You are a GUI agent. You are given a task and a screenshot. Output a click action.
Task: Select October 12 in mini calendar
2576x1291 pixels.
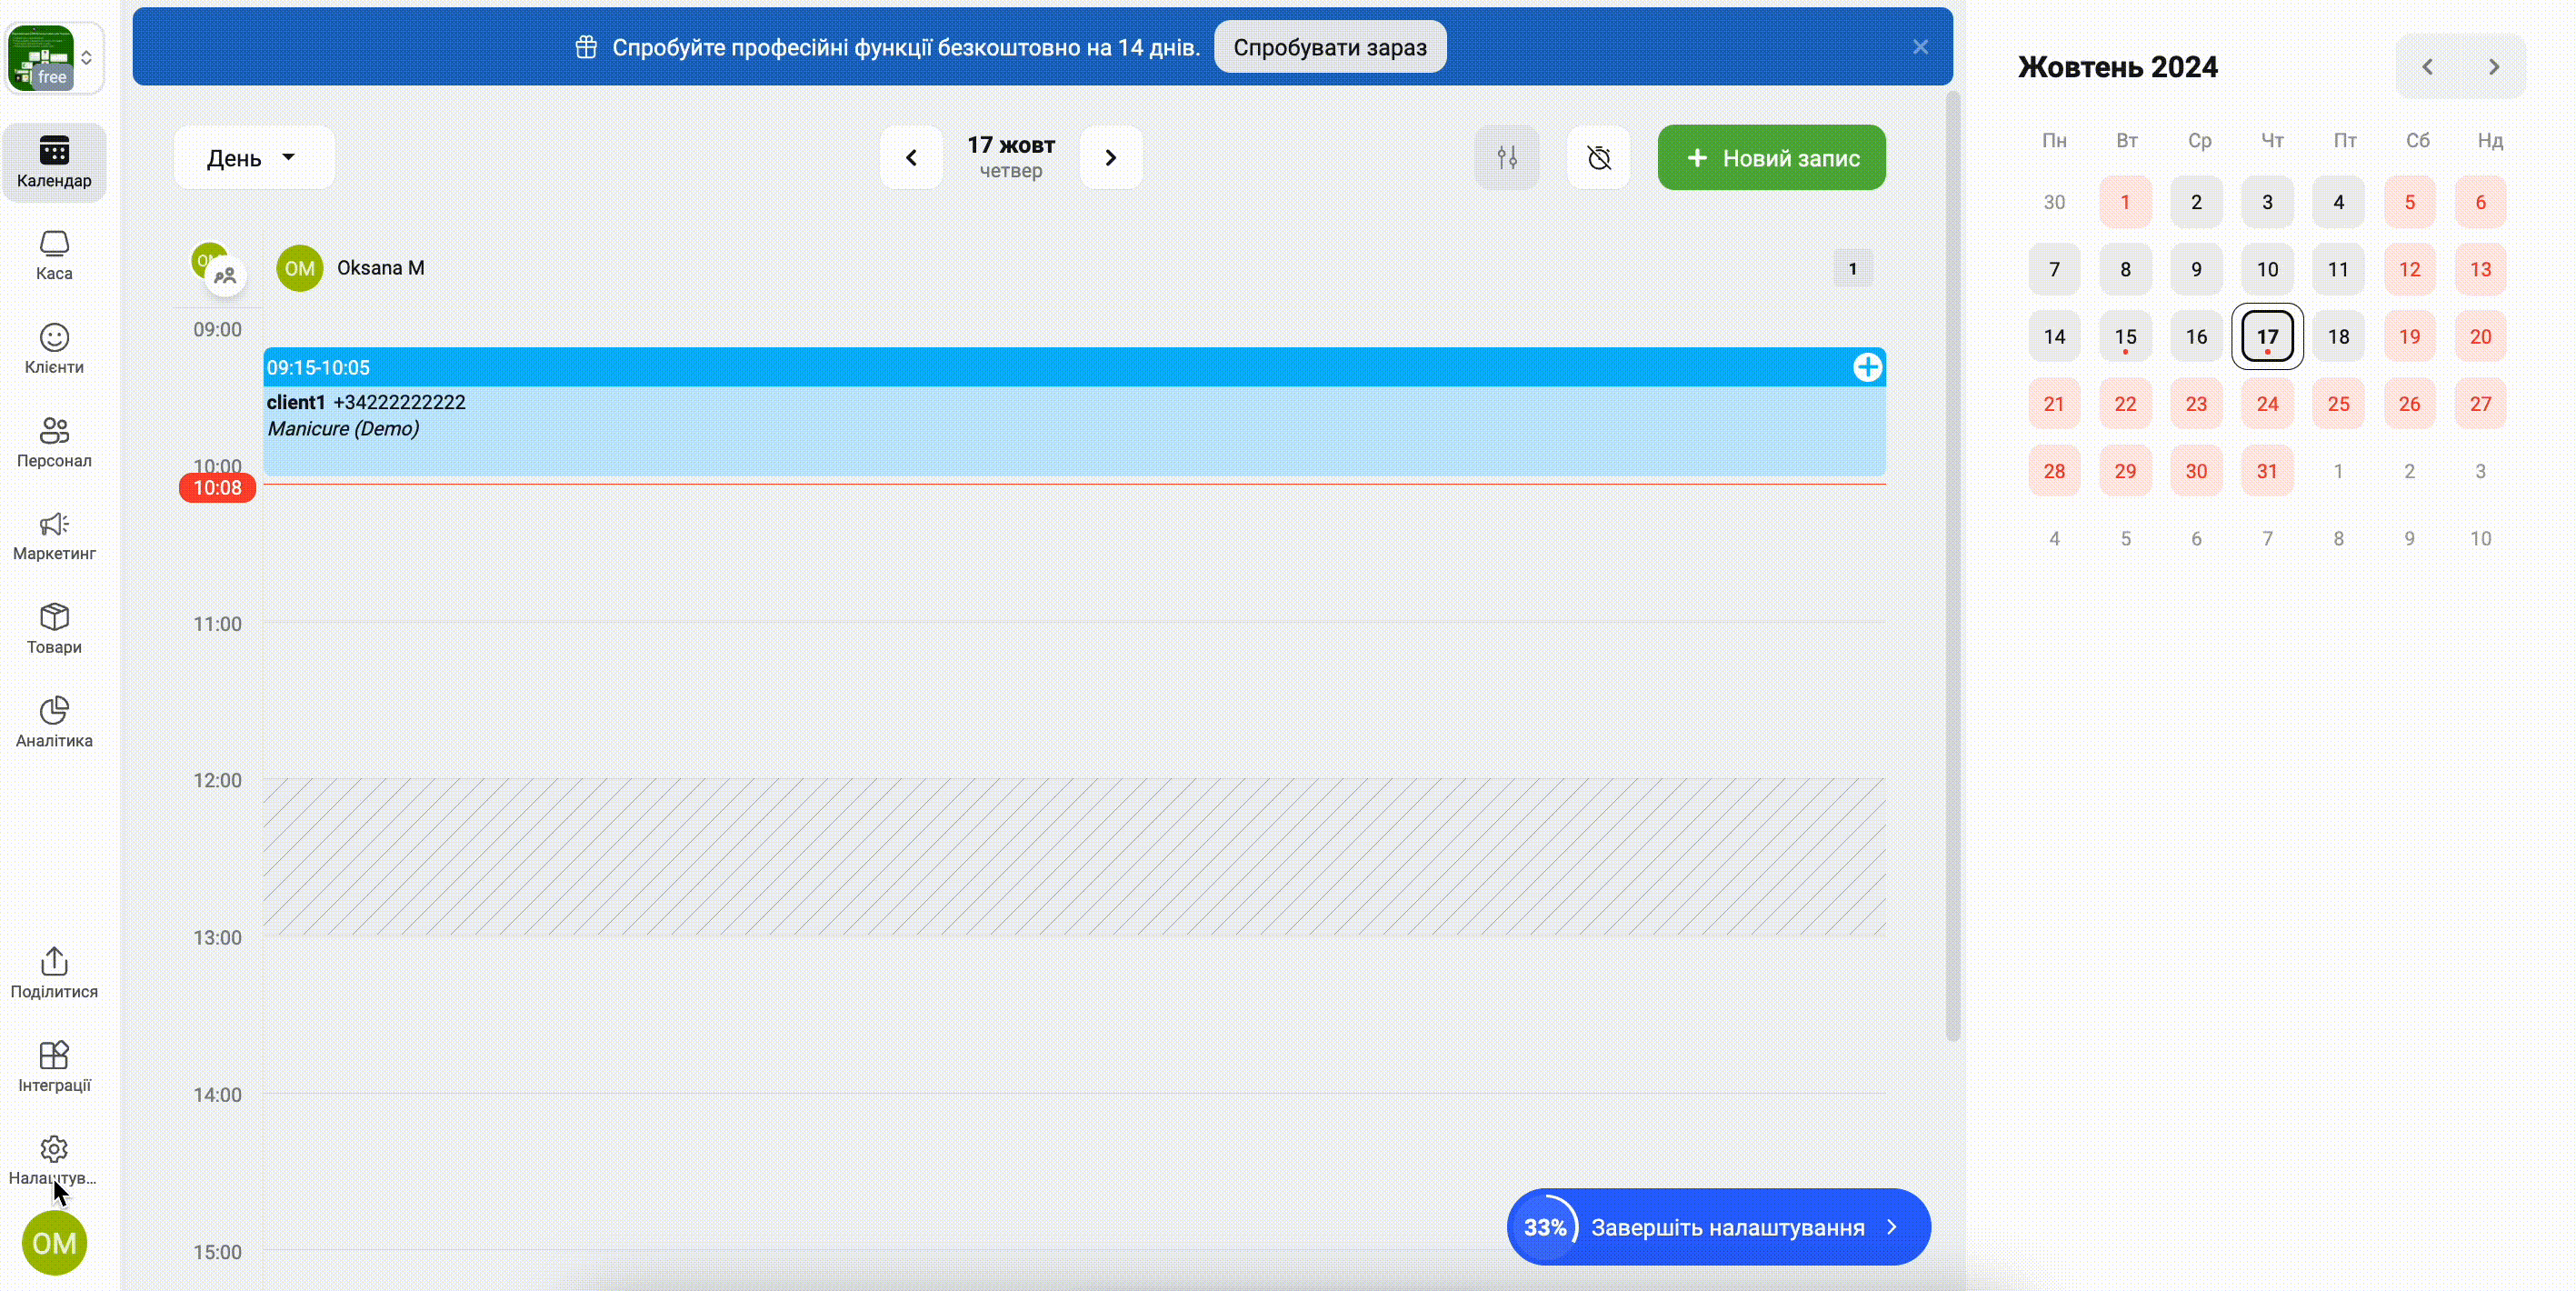click(2409, 269)
